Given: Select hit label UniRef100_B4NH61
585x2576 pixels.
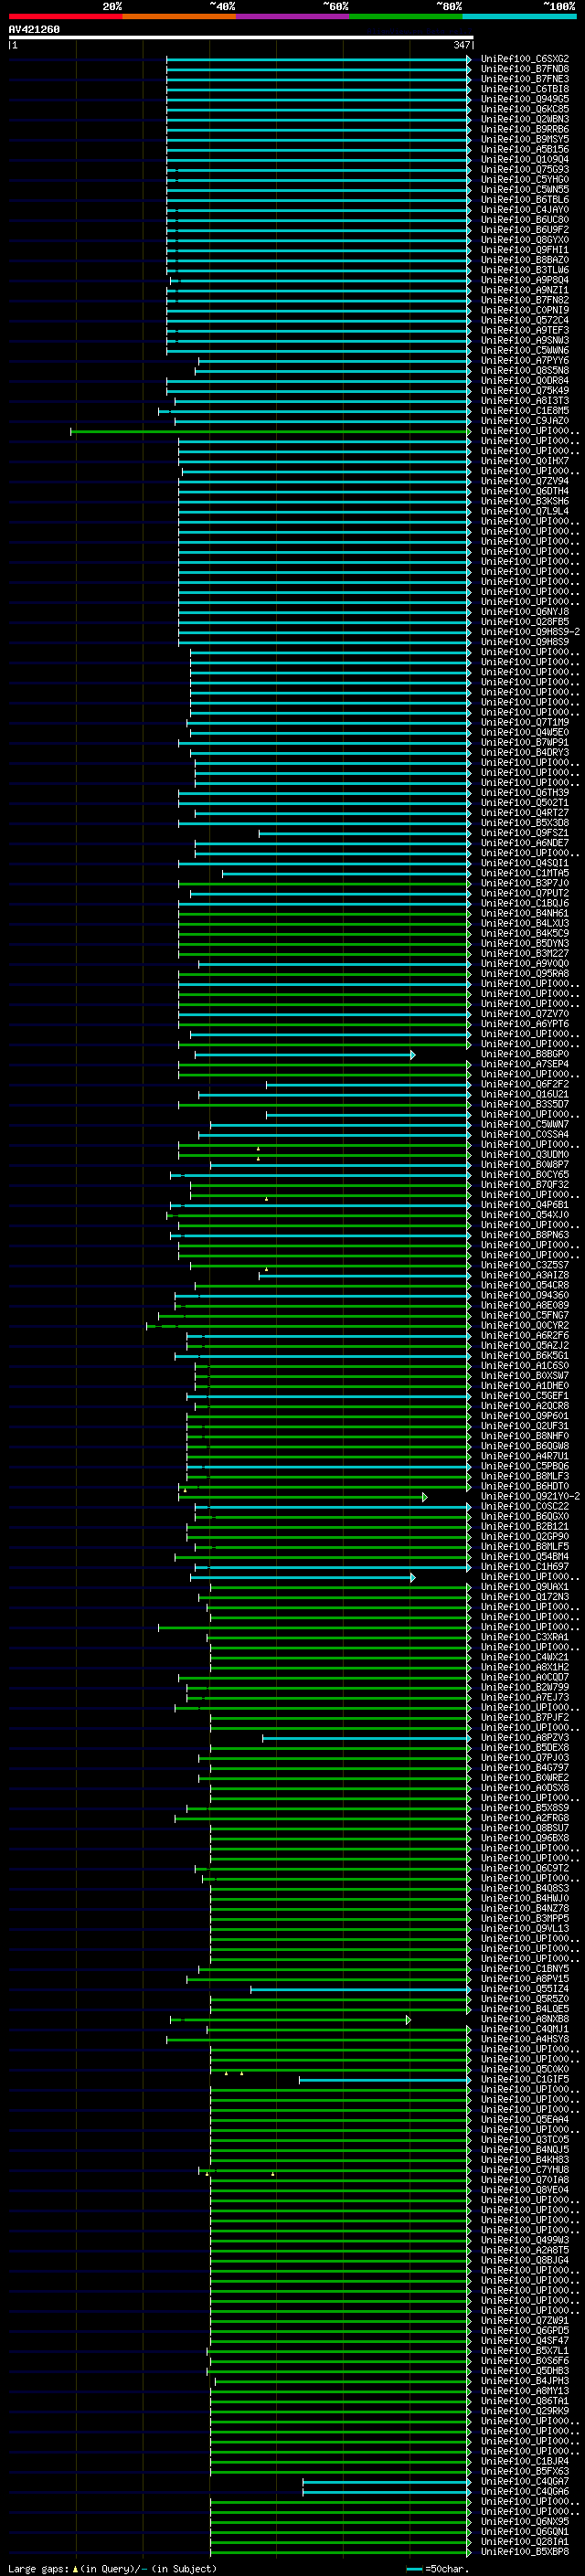Looking at the screenshot, I should pos(524,913).
